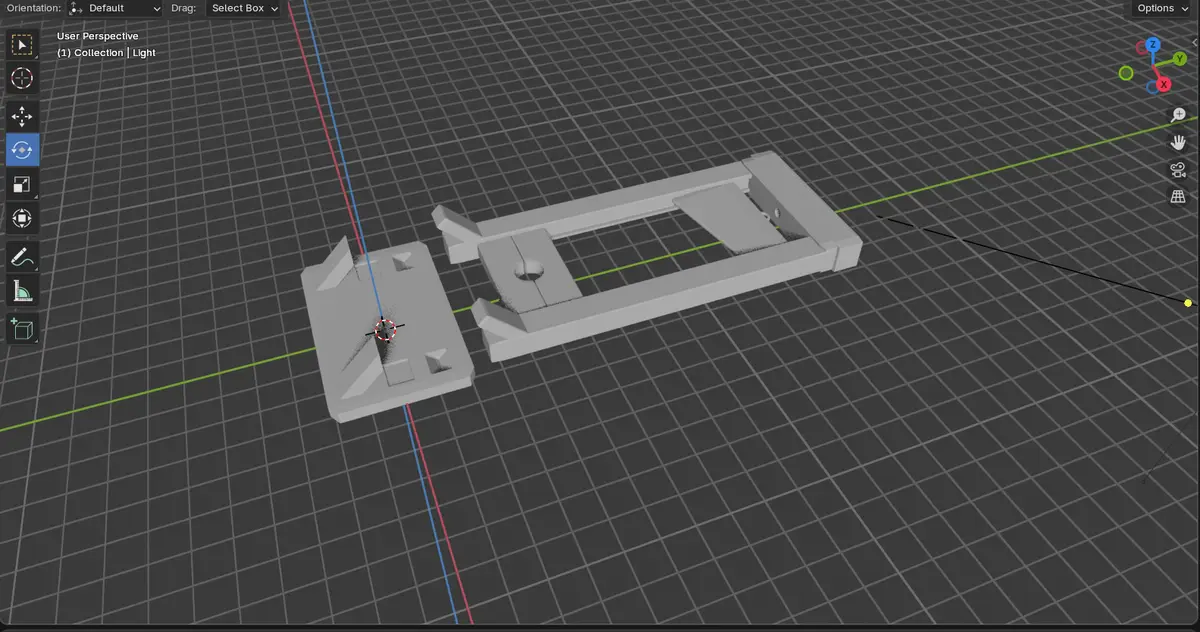Click the Y axis on navigation gizmo
The image size is (1200, 632).
(1179, 60)
